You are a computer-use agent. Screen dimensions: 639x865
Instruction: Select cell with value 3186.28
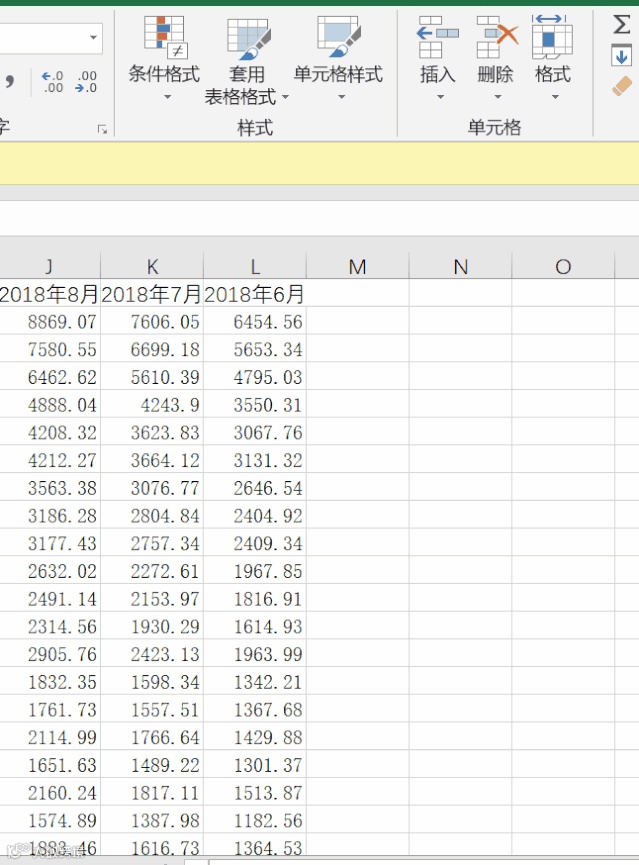coord(50,516)
